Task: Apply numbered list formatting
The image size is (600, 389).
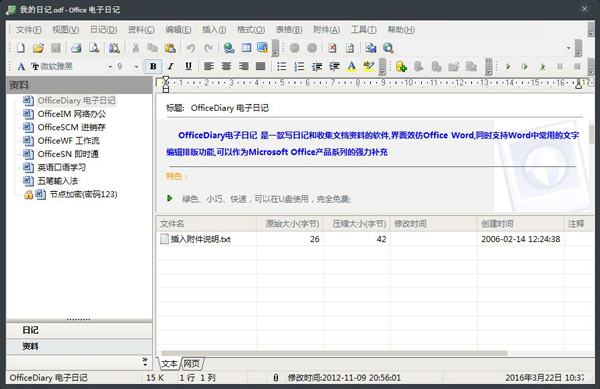Action: pyautogui.click(x=299, y=67)
